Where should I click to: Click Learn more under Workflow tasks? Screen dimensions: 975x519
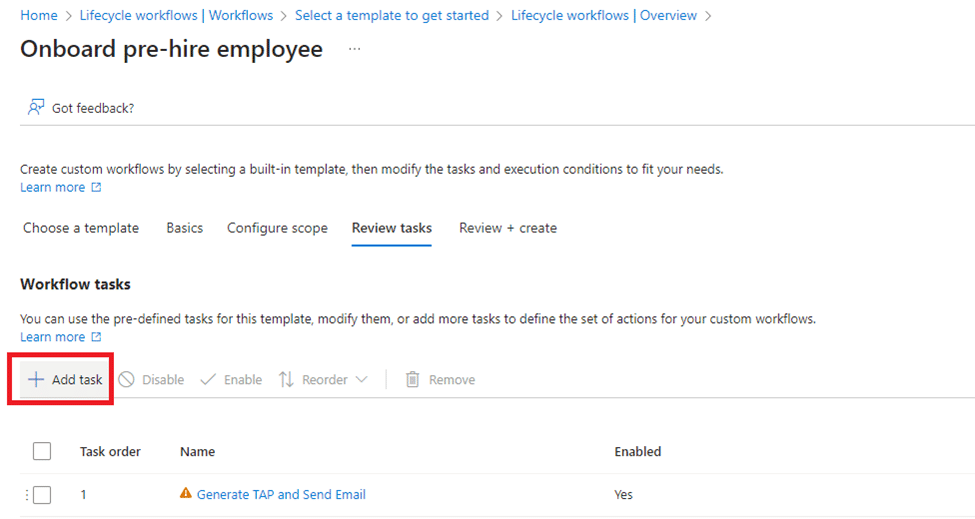pos(53,337)
